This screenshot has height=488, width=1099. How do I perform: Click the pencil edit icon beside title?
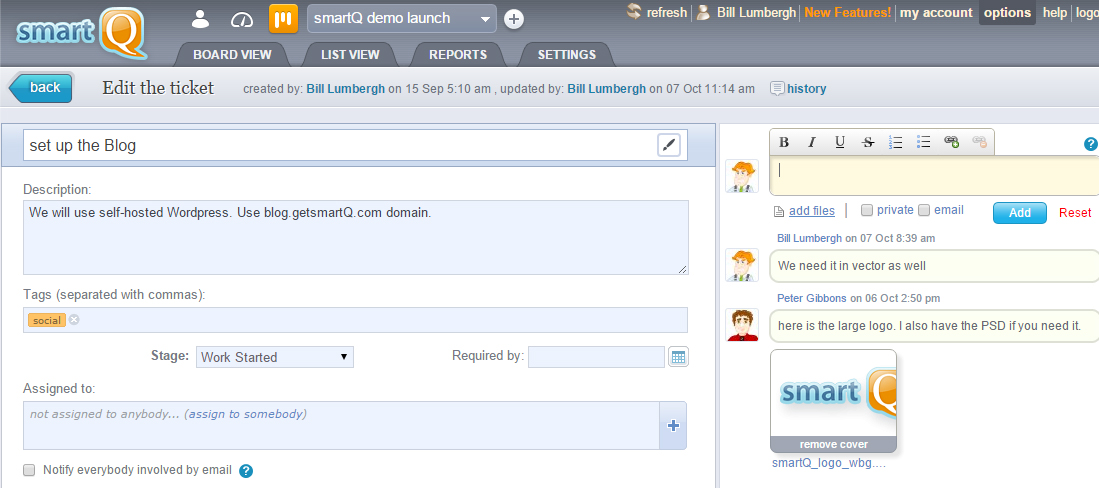[x=669, y=145]
